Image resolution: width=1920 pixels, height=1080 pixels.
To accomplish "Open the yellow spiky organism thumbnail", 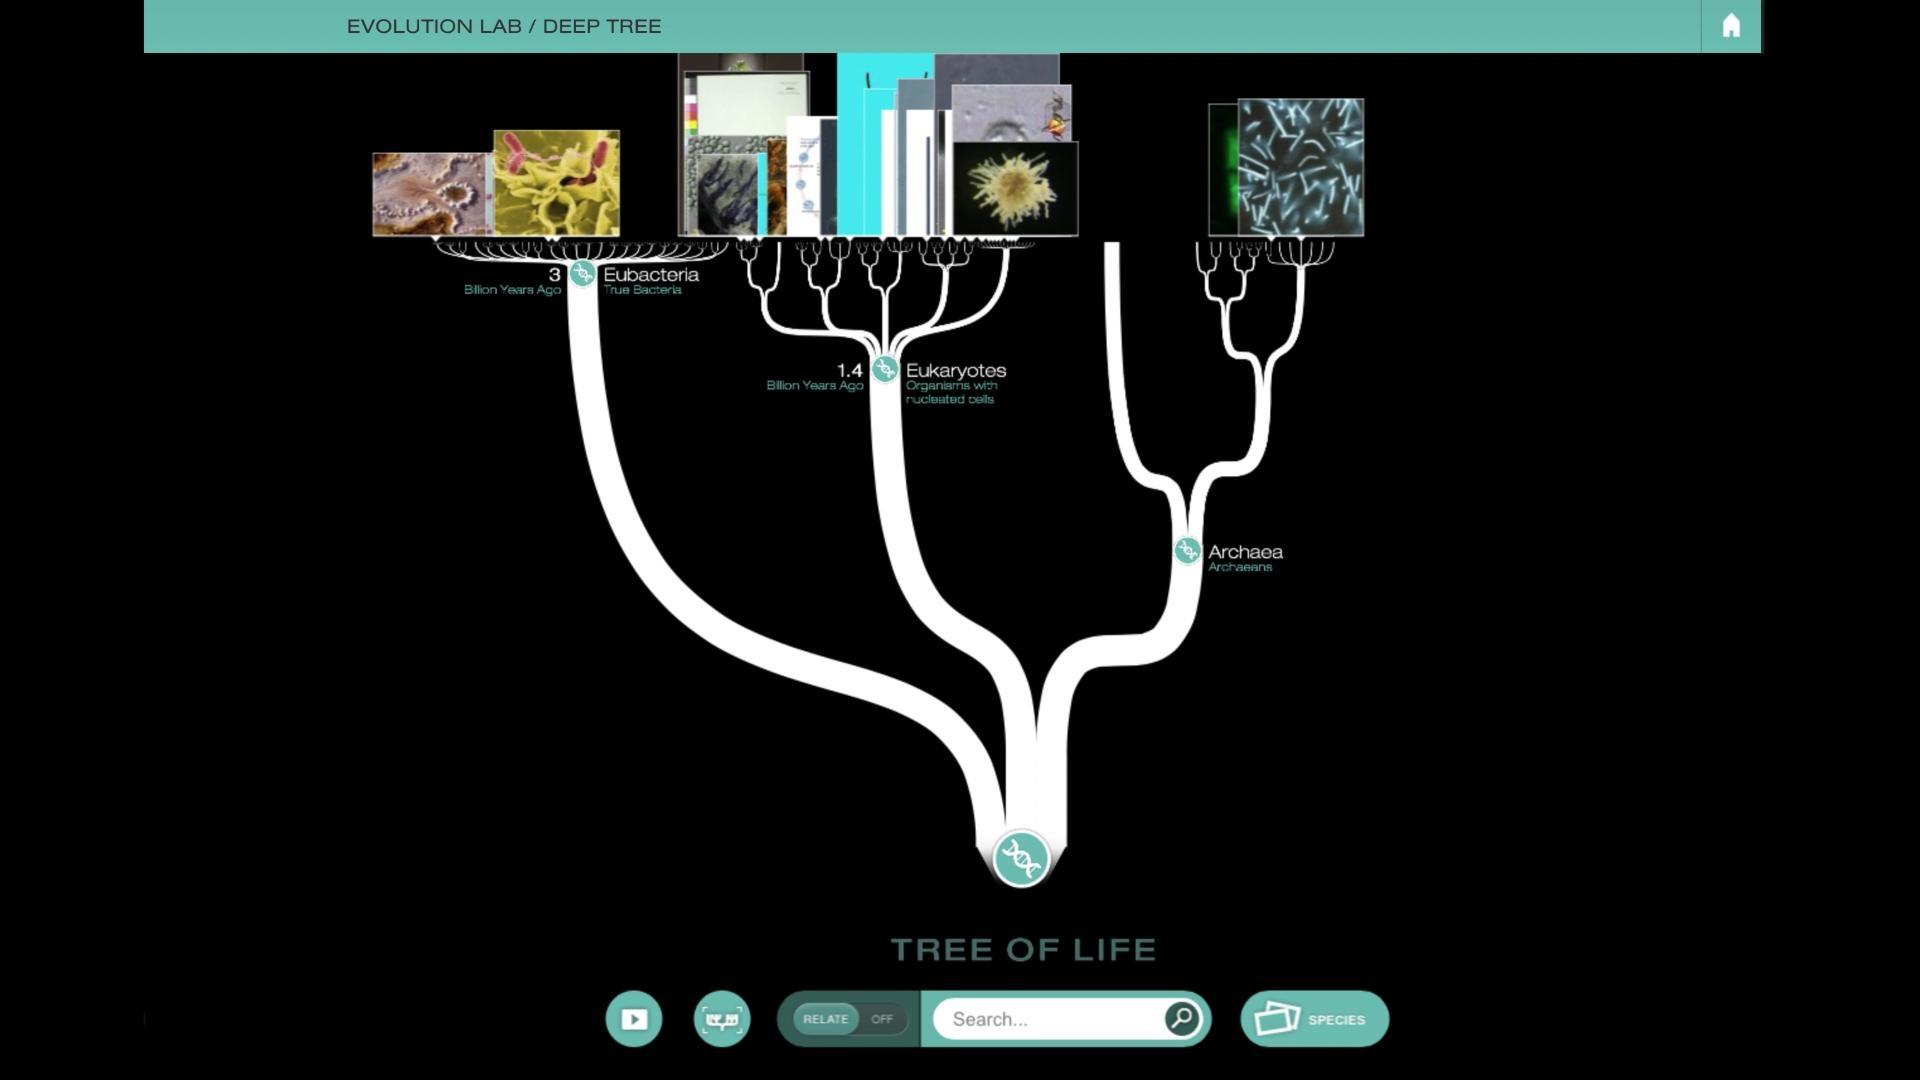I will click(x=1015, y=188).
